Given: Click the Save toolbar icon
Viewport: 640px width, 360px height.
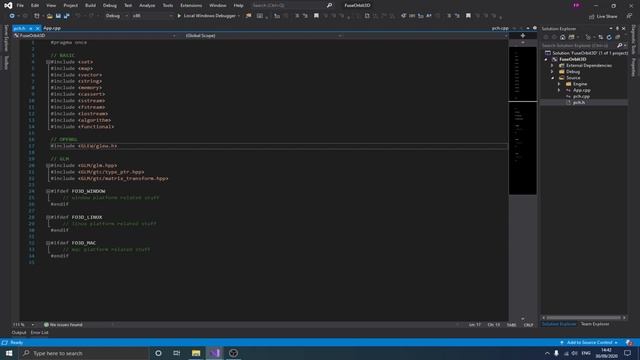Looking at the screenshot, I should [x=58, y=16].
